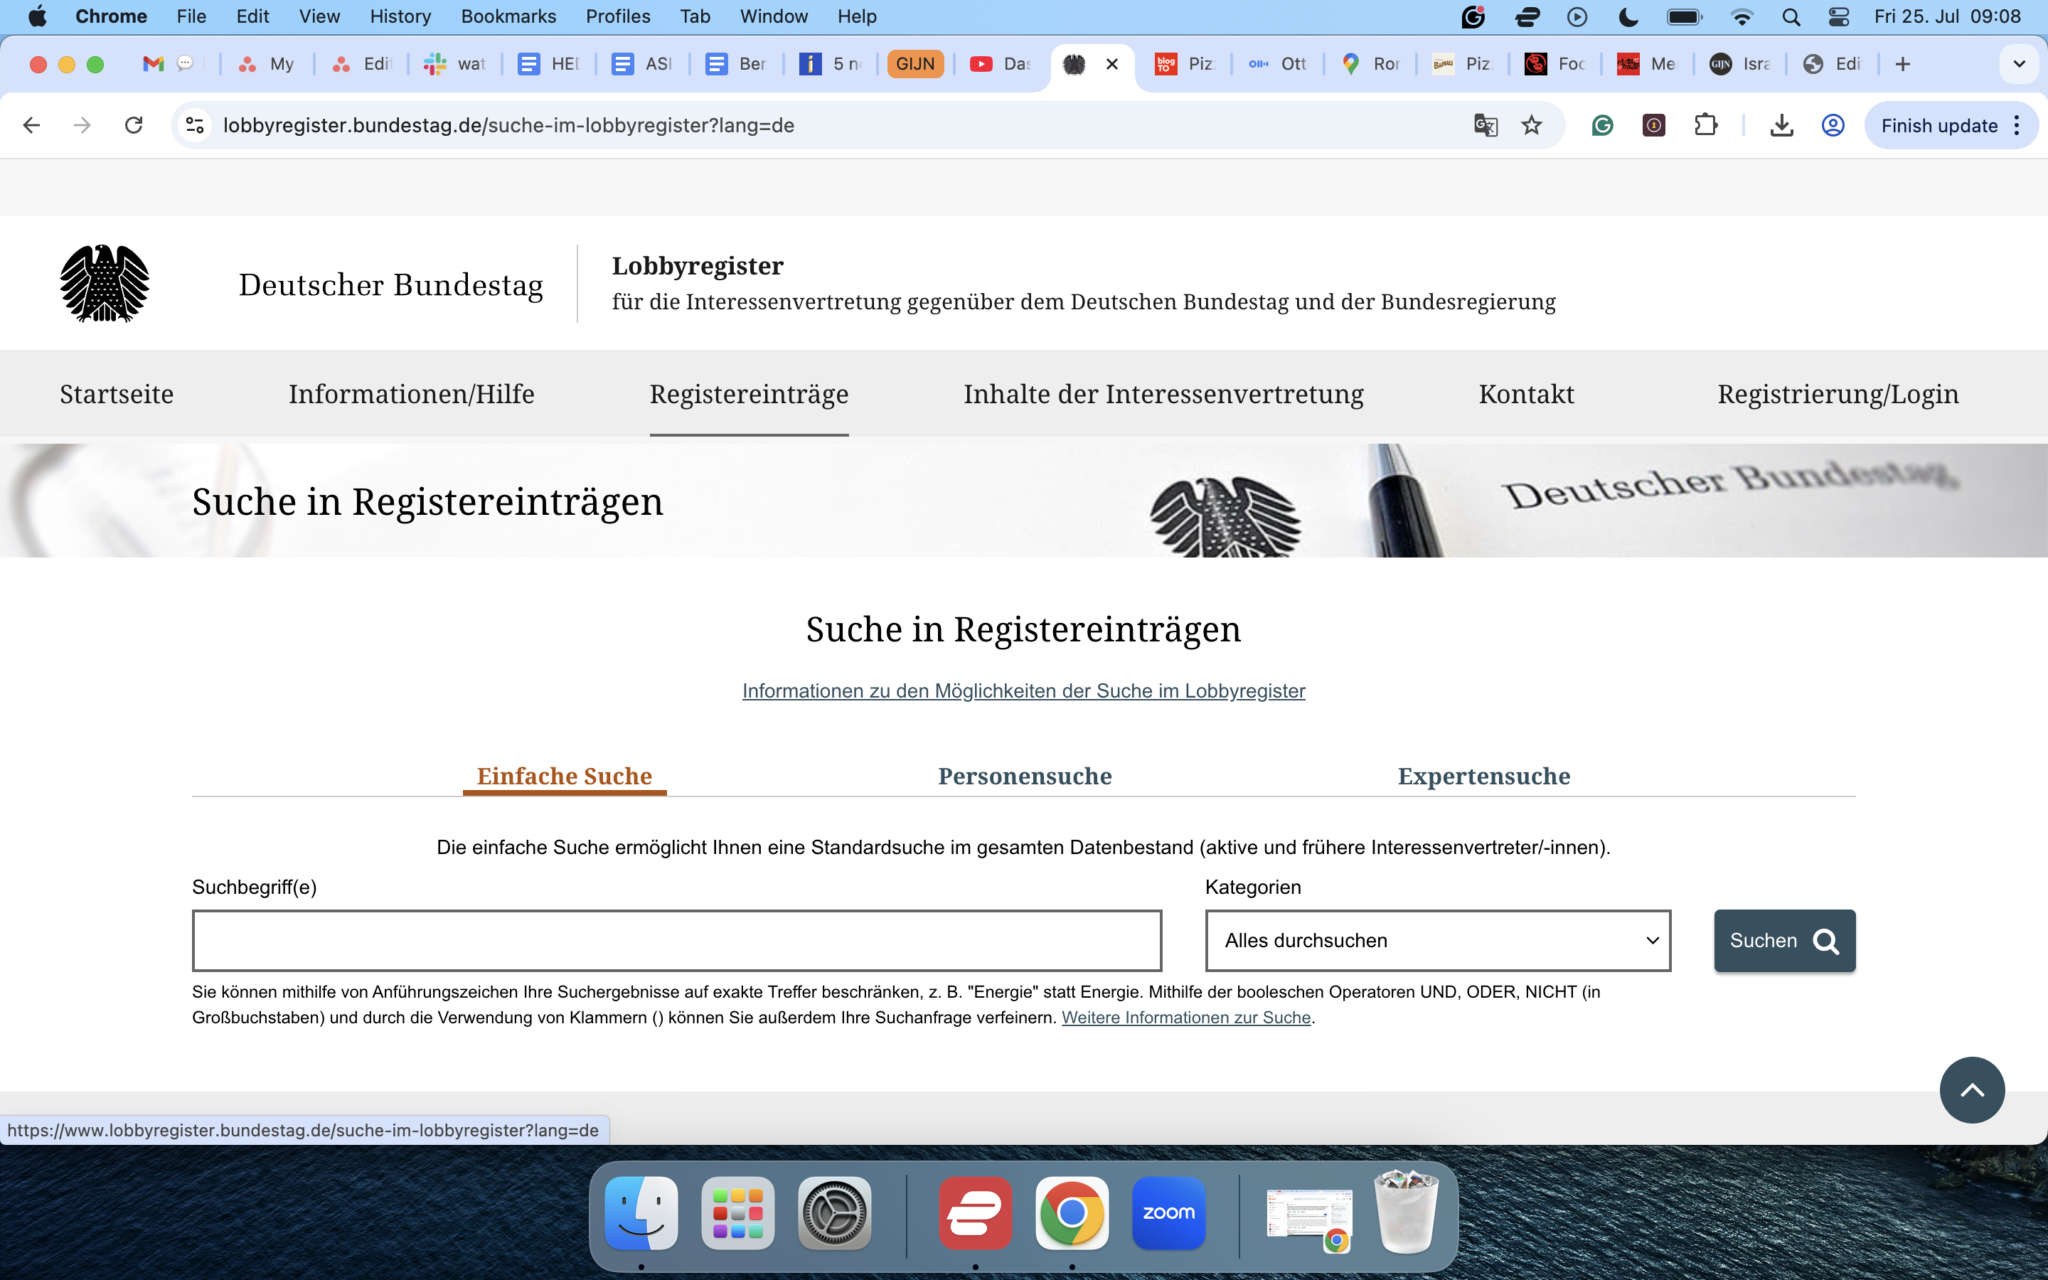Click the Suchen button
This screenshot has height=1280, width=2048.
coord(1784,940)
